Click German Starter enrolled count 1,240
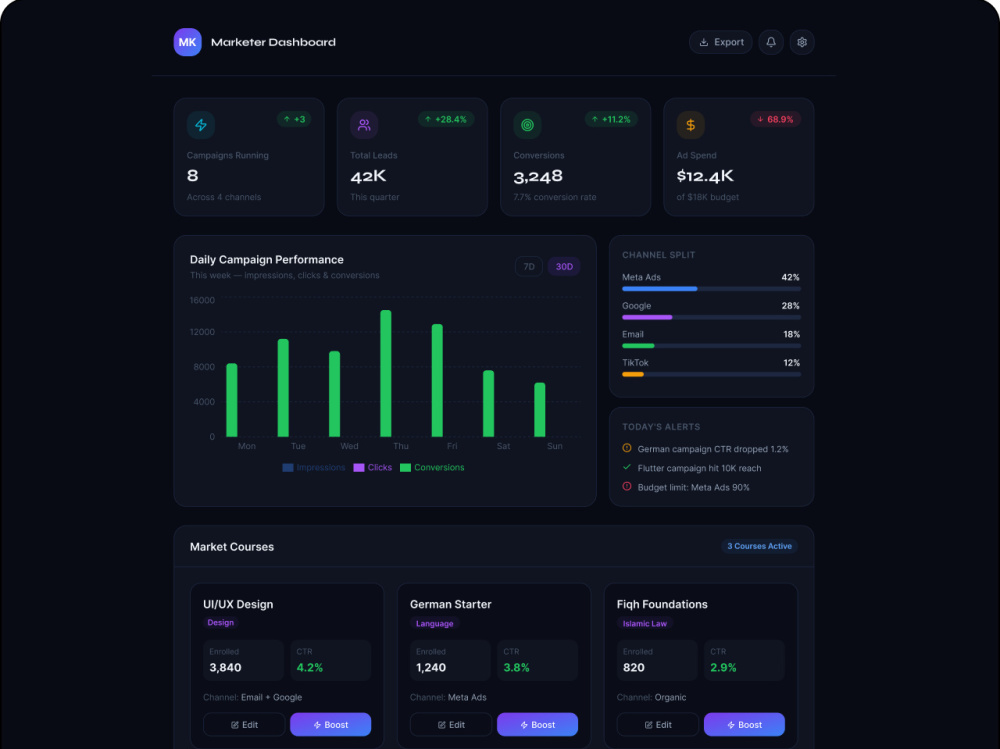 tap(431, 667)
